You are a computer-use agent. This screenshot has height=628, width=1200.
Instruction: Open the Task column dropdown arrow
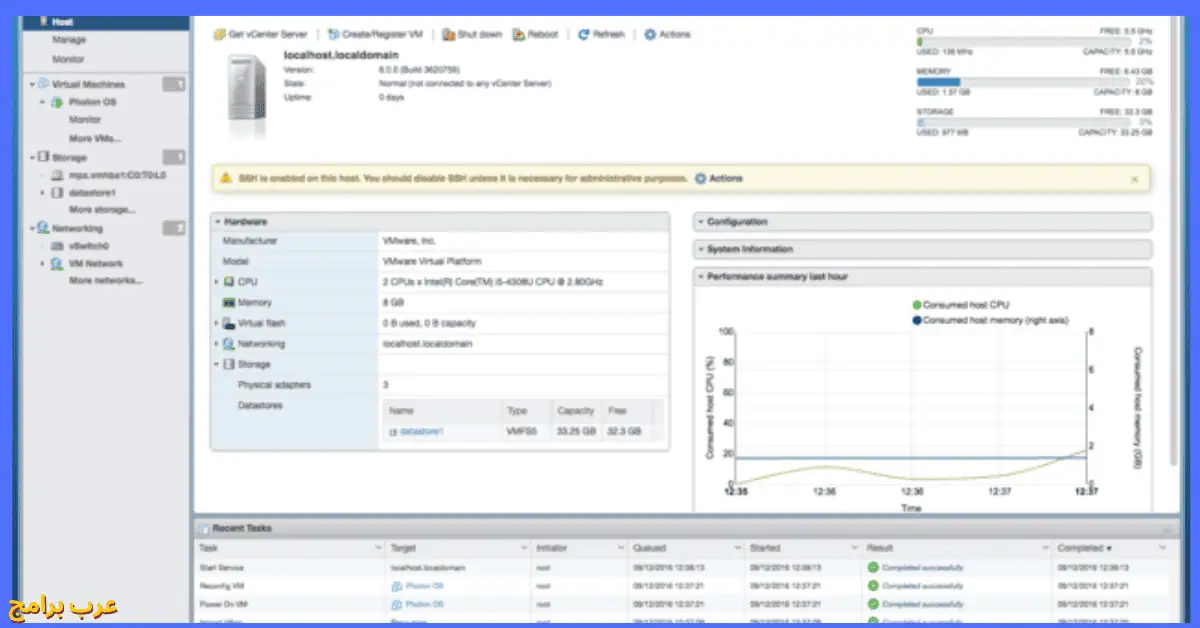coord(378,548)
